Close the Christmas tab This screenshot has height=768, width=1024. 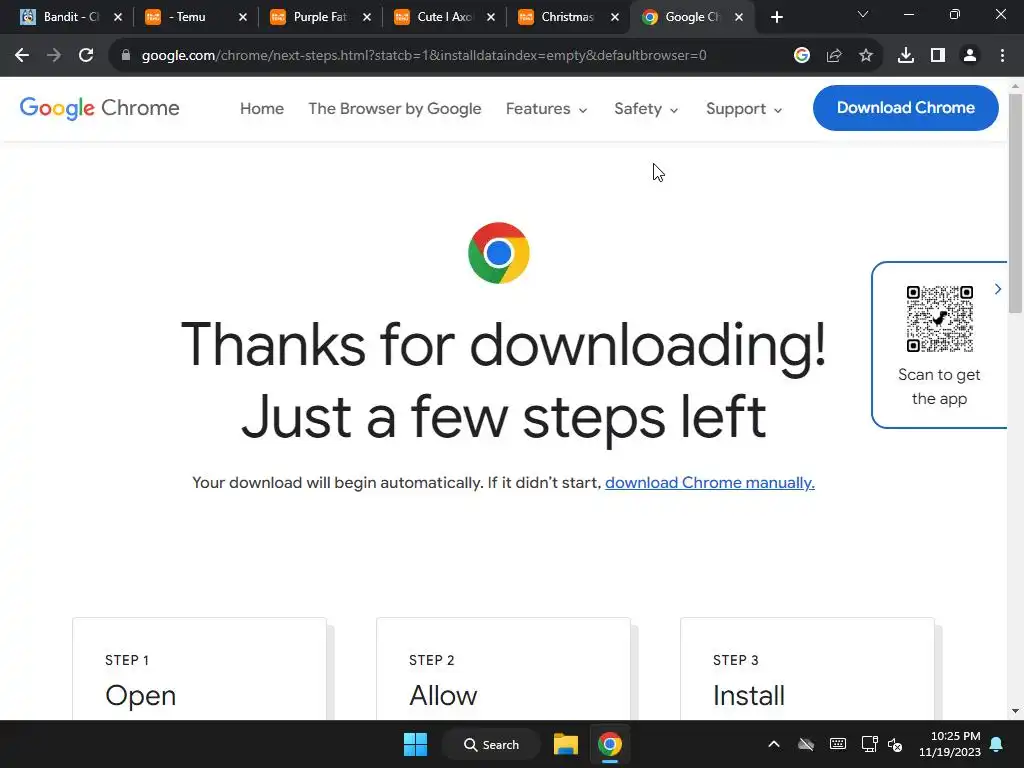pos(615,17)
